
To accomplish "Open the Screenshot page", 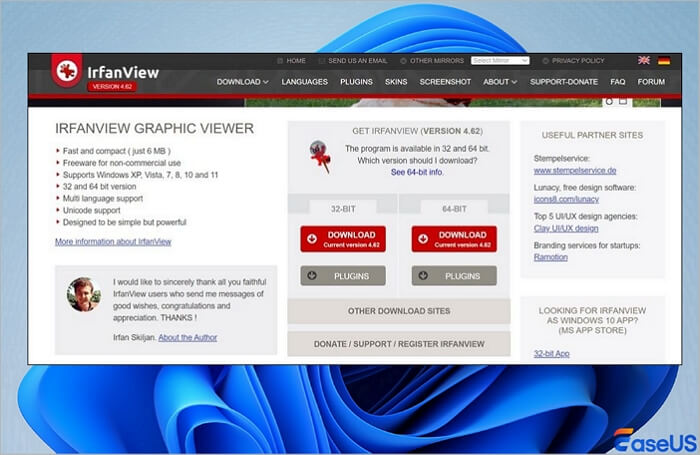I will [x=445, y=82].
